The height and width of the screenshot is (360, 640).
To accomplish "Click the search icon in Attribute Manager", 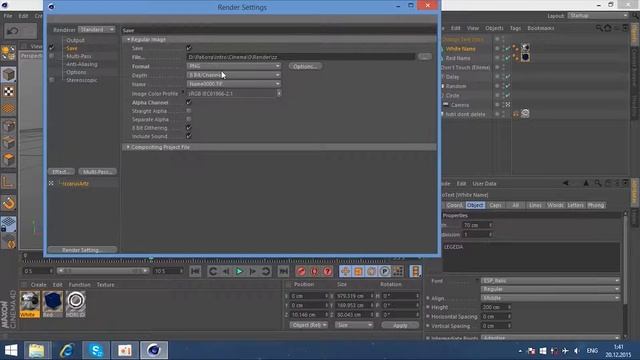I will (598, 184).
